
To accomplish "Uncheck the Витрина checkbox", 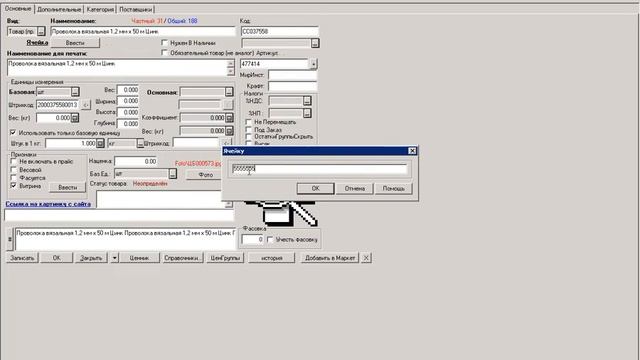I will 13,186.
